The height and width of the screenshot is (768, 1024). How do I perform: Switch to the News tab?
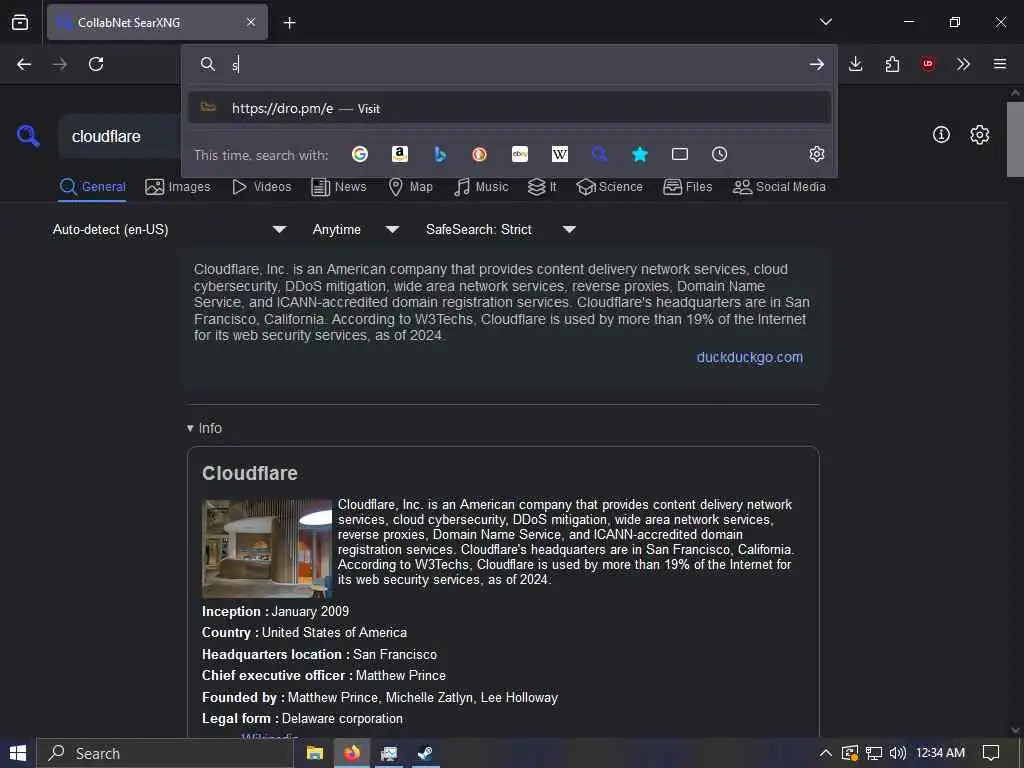point(338,187)
